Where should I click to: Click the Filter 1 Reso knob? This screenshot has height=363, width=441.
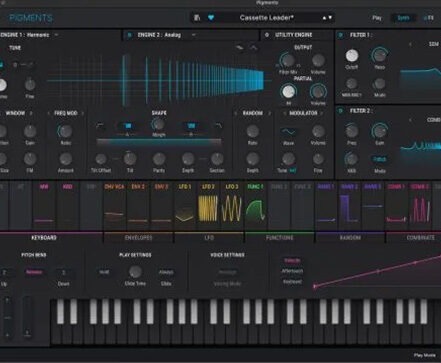tap(379, 55)
